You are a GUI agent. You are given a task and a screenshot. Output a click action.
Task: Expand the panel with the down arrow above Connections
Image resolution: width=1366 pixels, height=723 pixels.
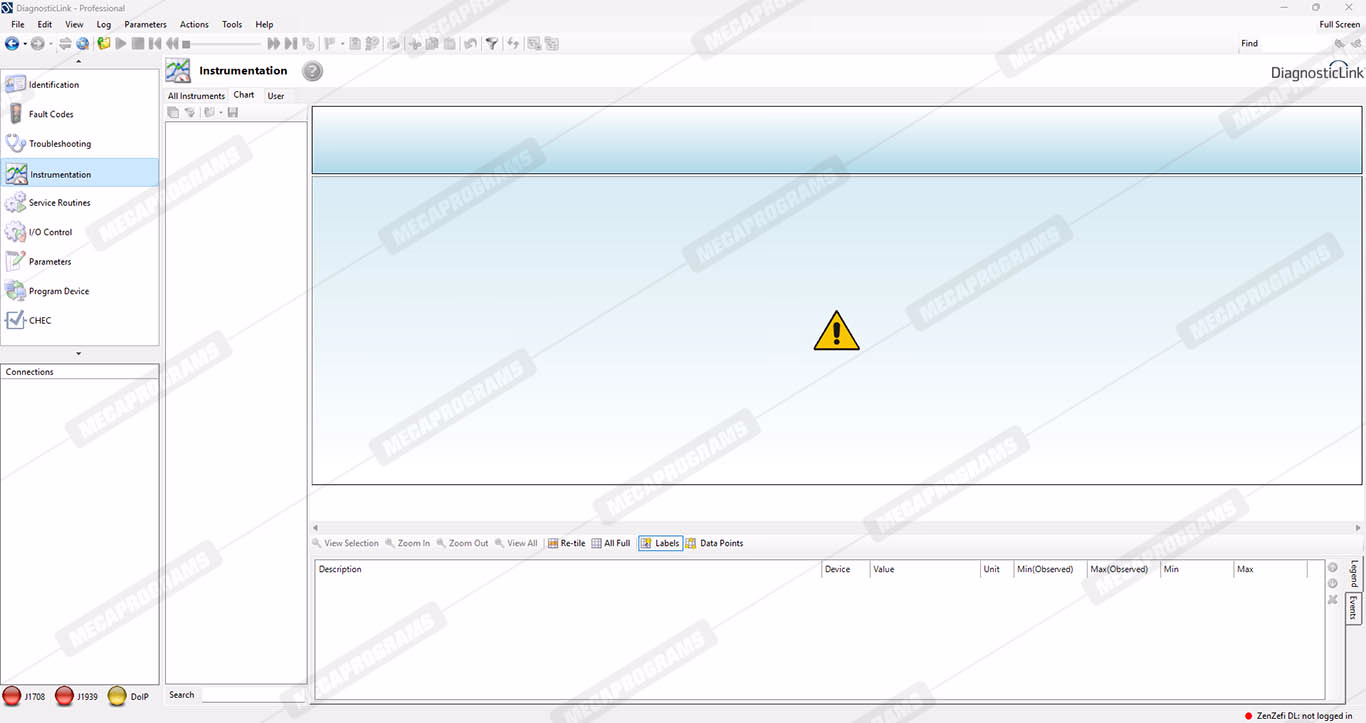[x=79, y=354]
